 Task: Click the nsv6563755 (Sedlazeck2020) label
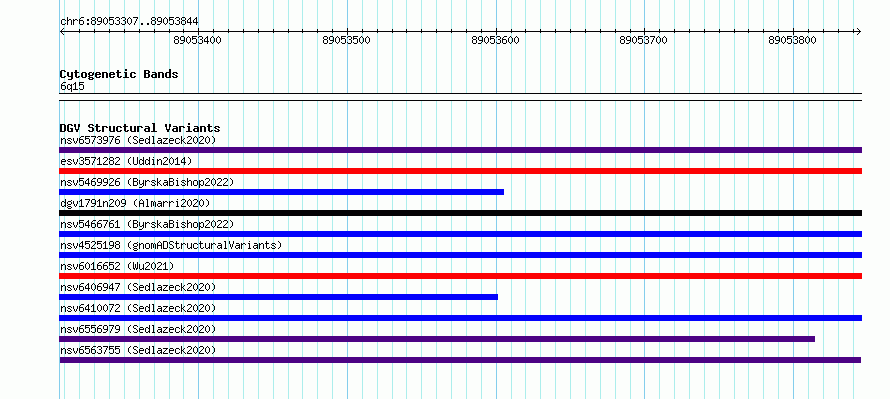coord(138,350)
